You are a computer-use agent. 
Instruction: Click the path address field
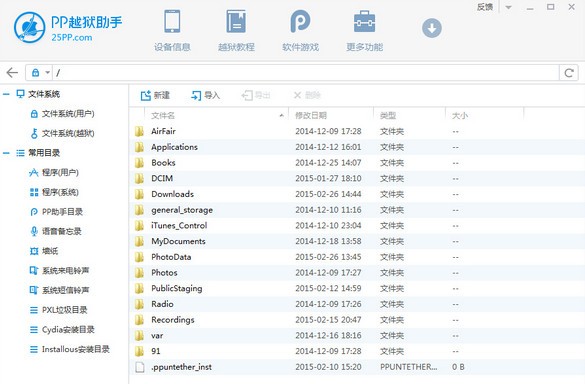pos(306,72)
